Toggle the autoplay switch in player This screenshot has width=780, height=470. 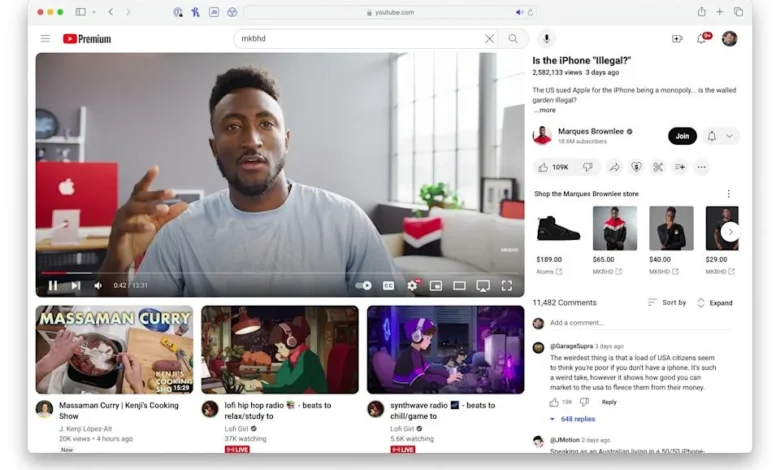coord(364,285)
